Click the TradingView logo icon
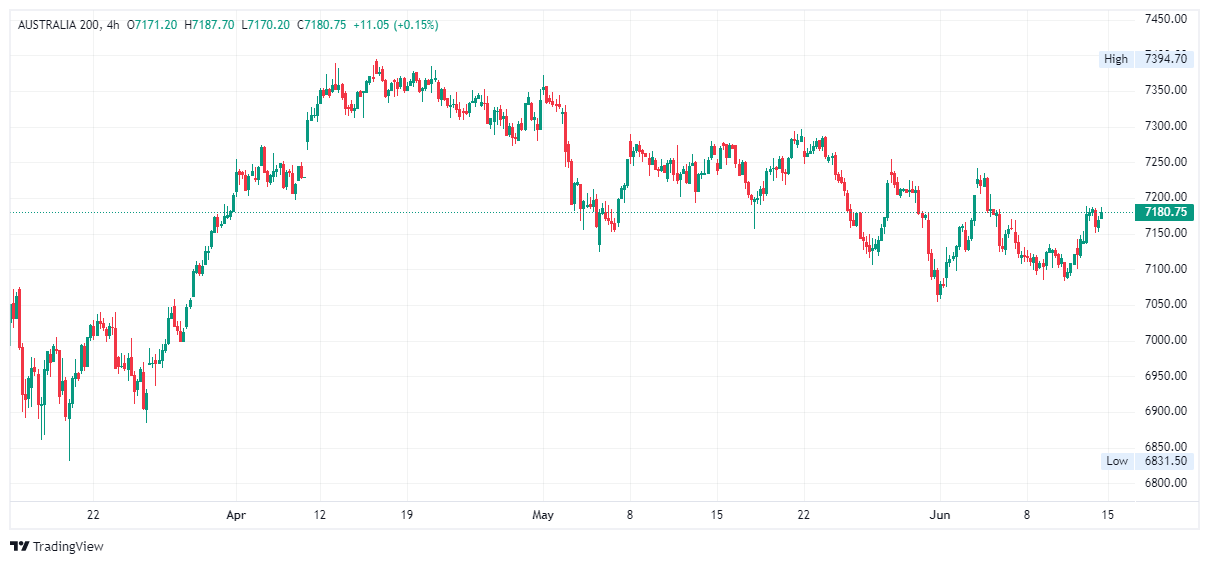Viewport: 1209px width, 564px height. tap(20, 546)
